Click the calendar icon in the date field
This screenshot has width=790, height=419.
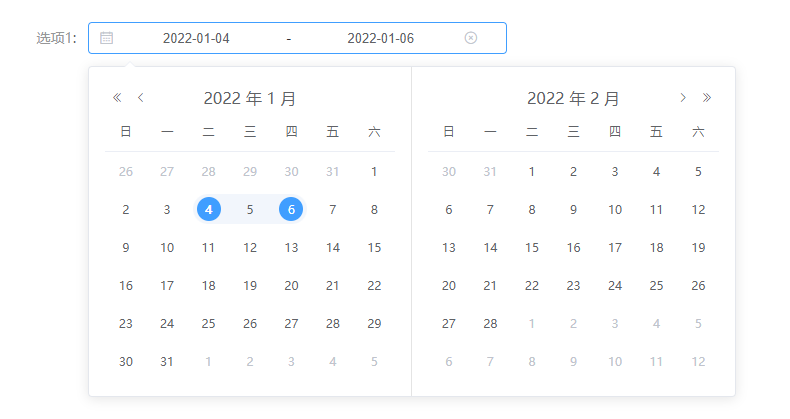(x=107, y=38)
